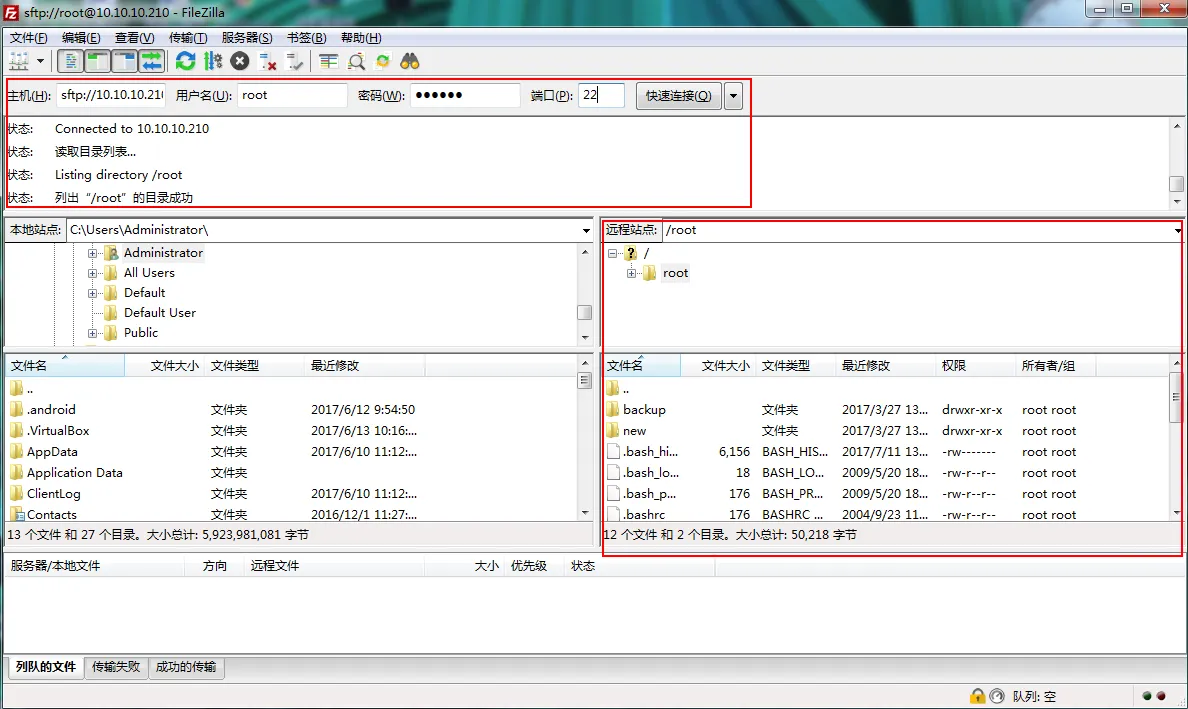
Task: Click the message log scrollbar thumb
Action: pos(1177,183)
